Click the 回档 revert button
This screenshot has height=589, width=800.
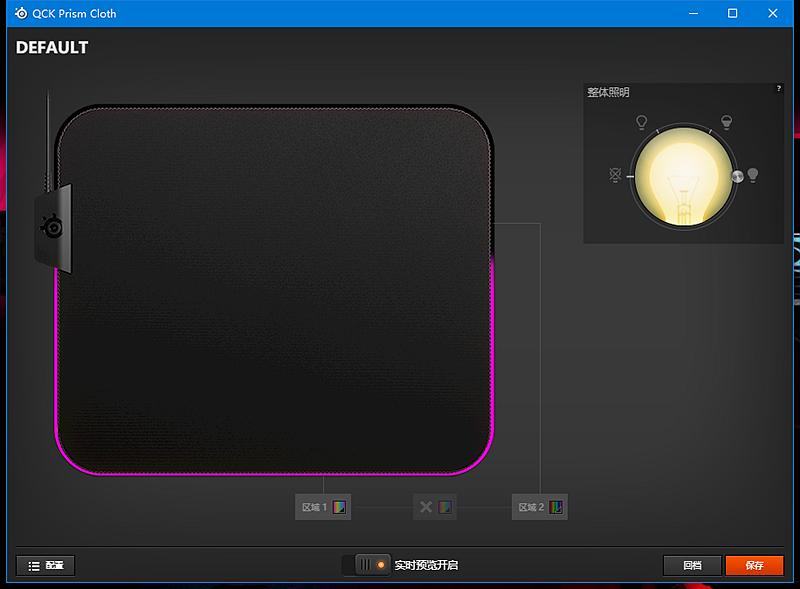(x=692, y=566)
